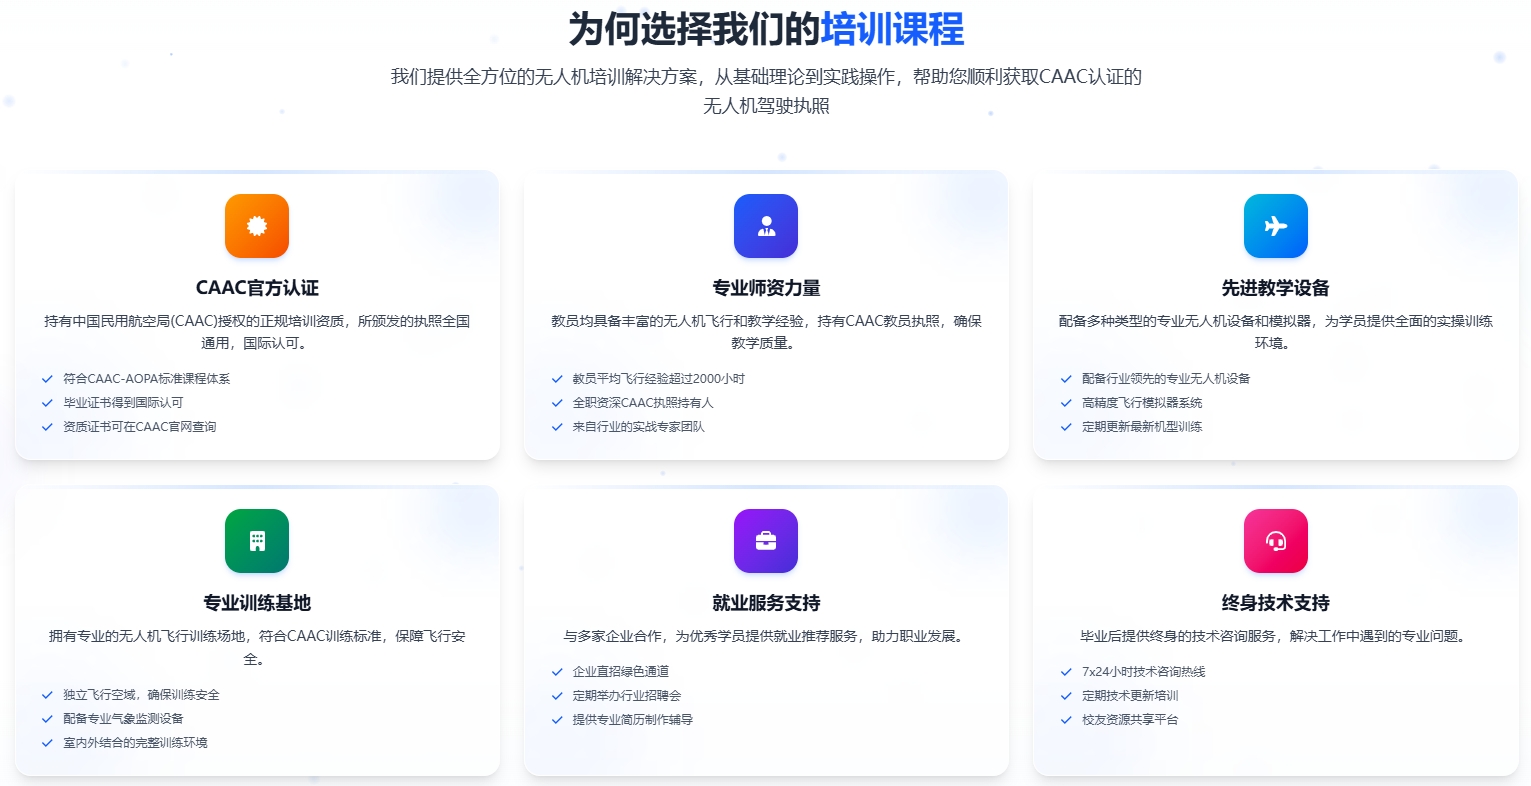This screenshot has width=1531, height=786.
Task: Click 校友资源共享平台 list entry
Action: [1131, 720]
